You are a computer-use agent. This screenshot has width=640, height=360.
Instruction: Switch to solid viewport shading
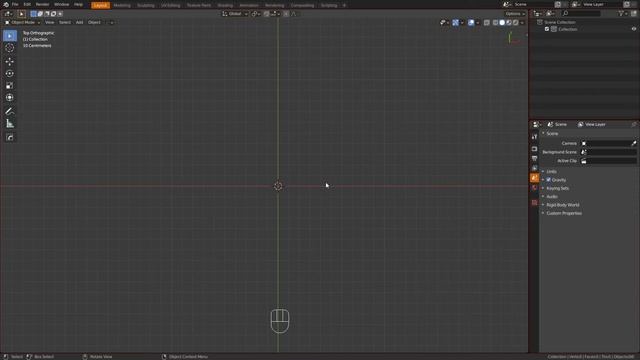pos(502,22)
